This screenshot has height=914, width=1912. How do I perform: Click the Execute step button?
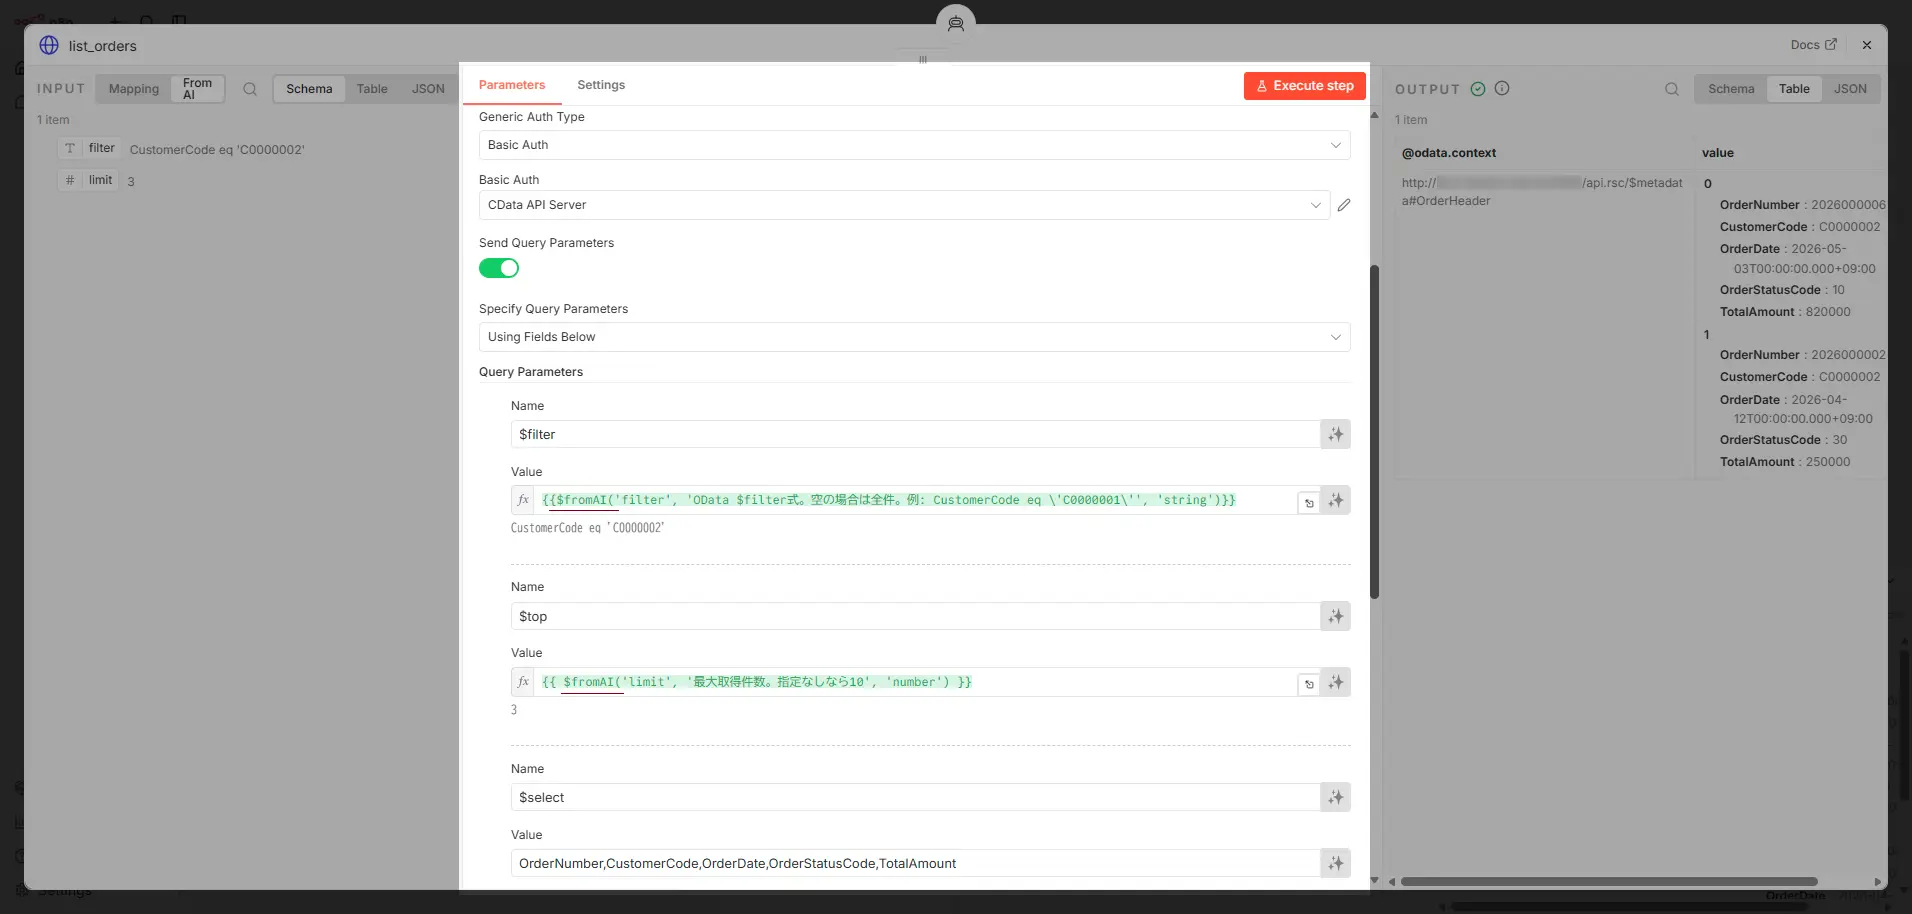(x=1304, y=86)
